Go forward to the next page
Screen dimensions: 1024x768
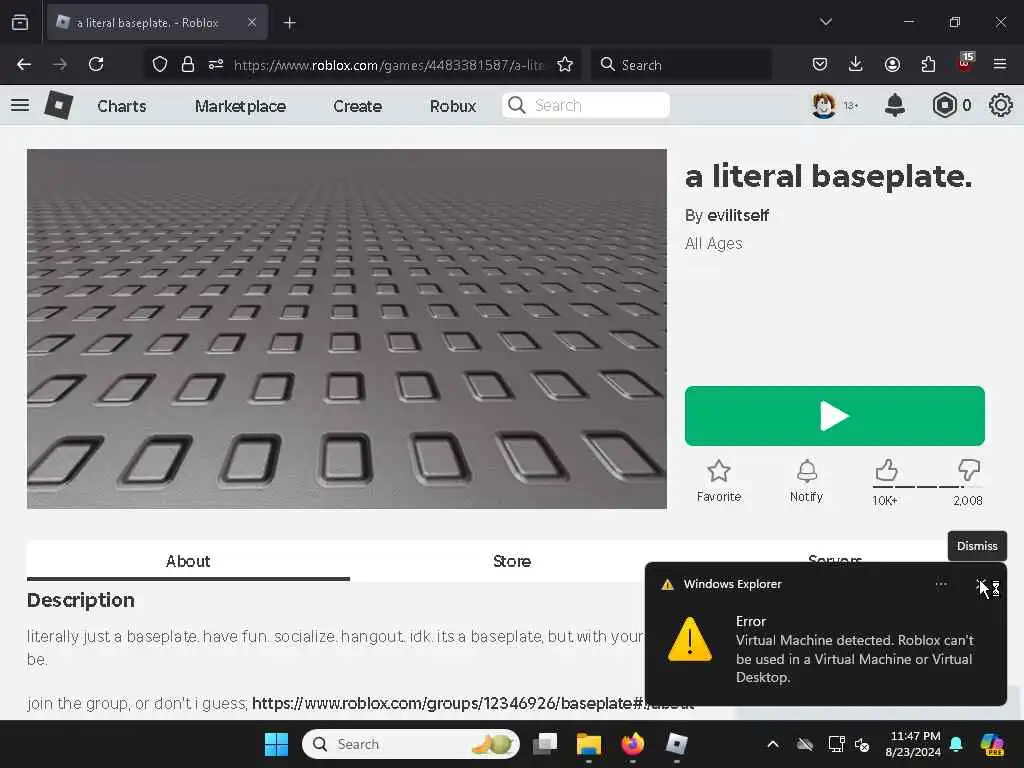pyautogui.click(x=60, y=64)
